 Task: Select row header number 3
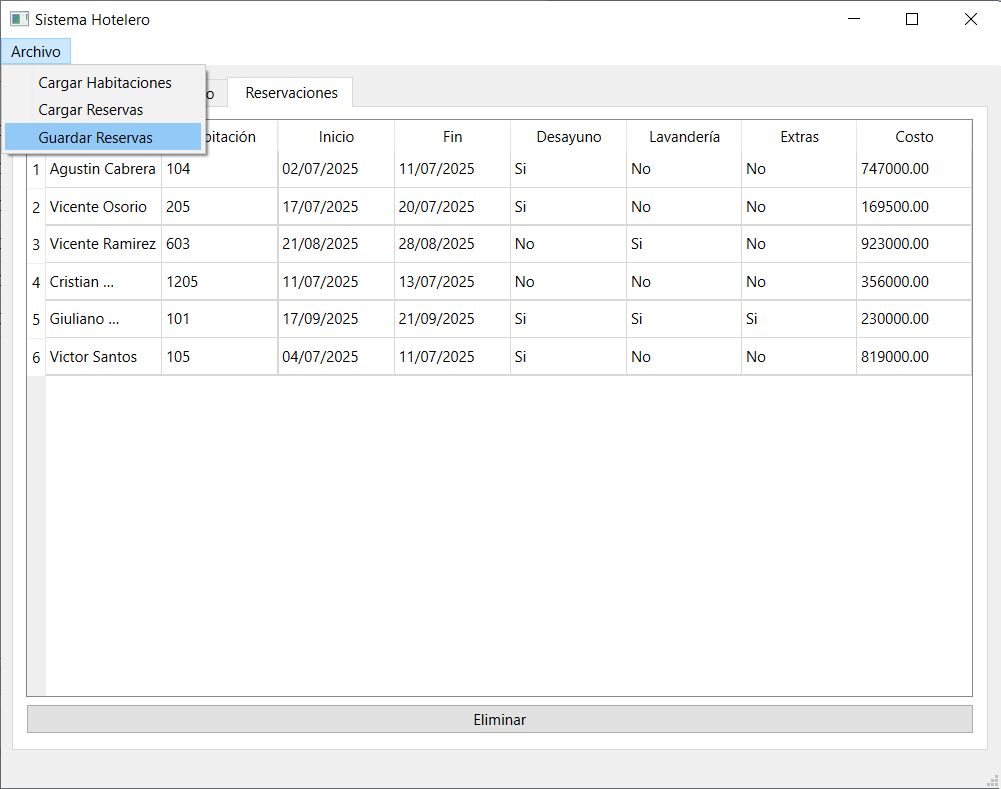(36, 244)
